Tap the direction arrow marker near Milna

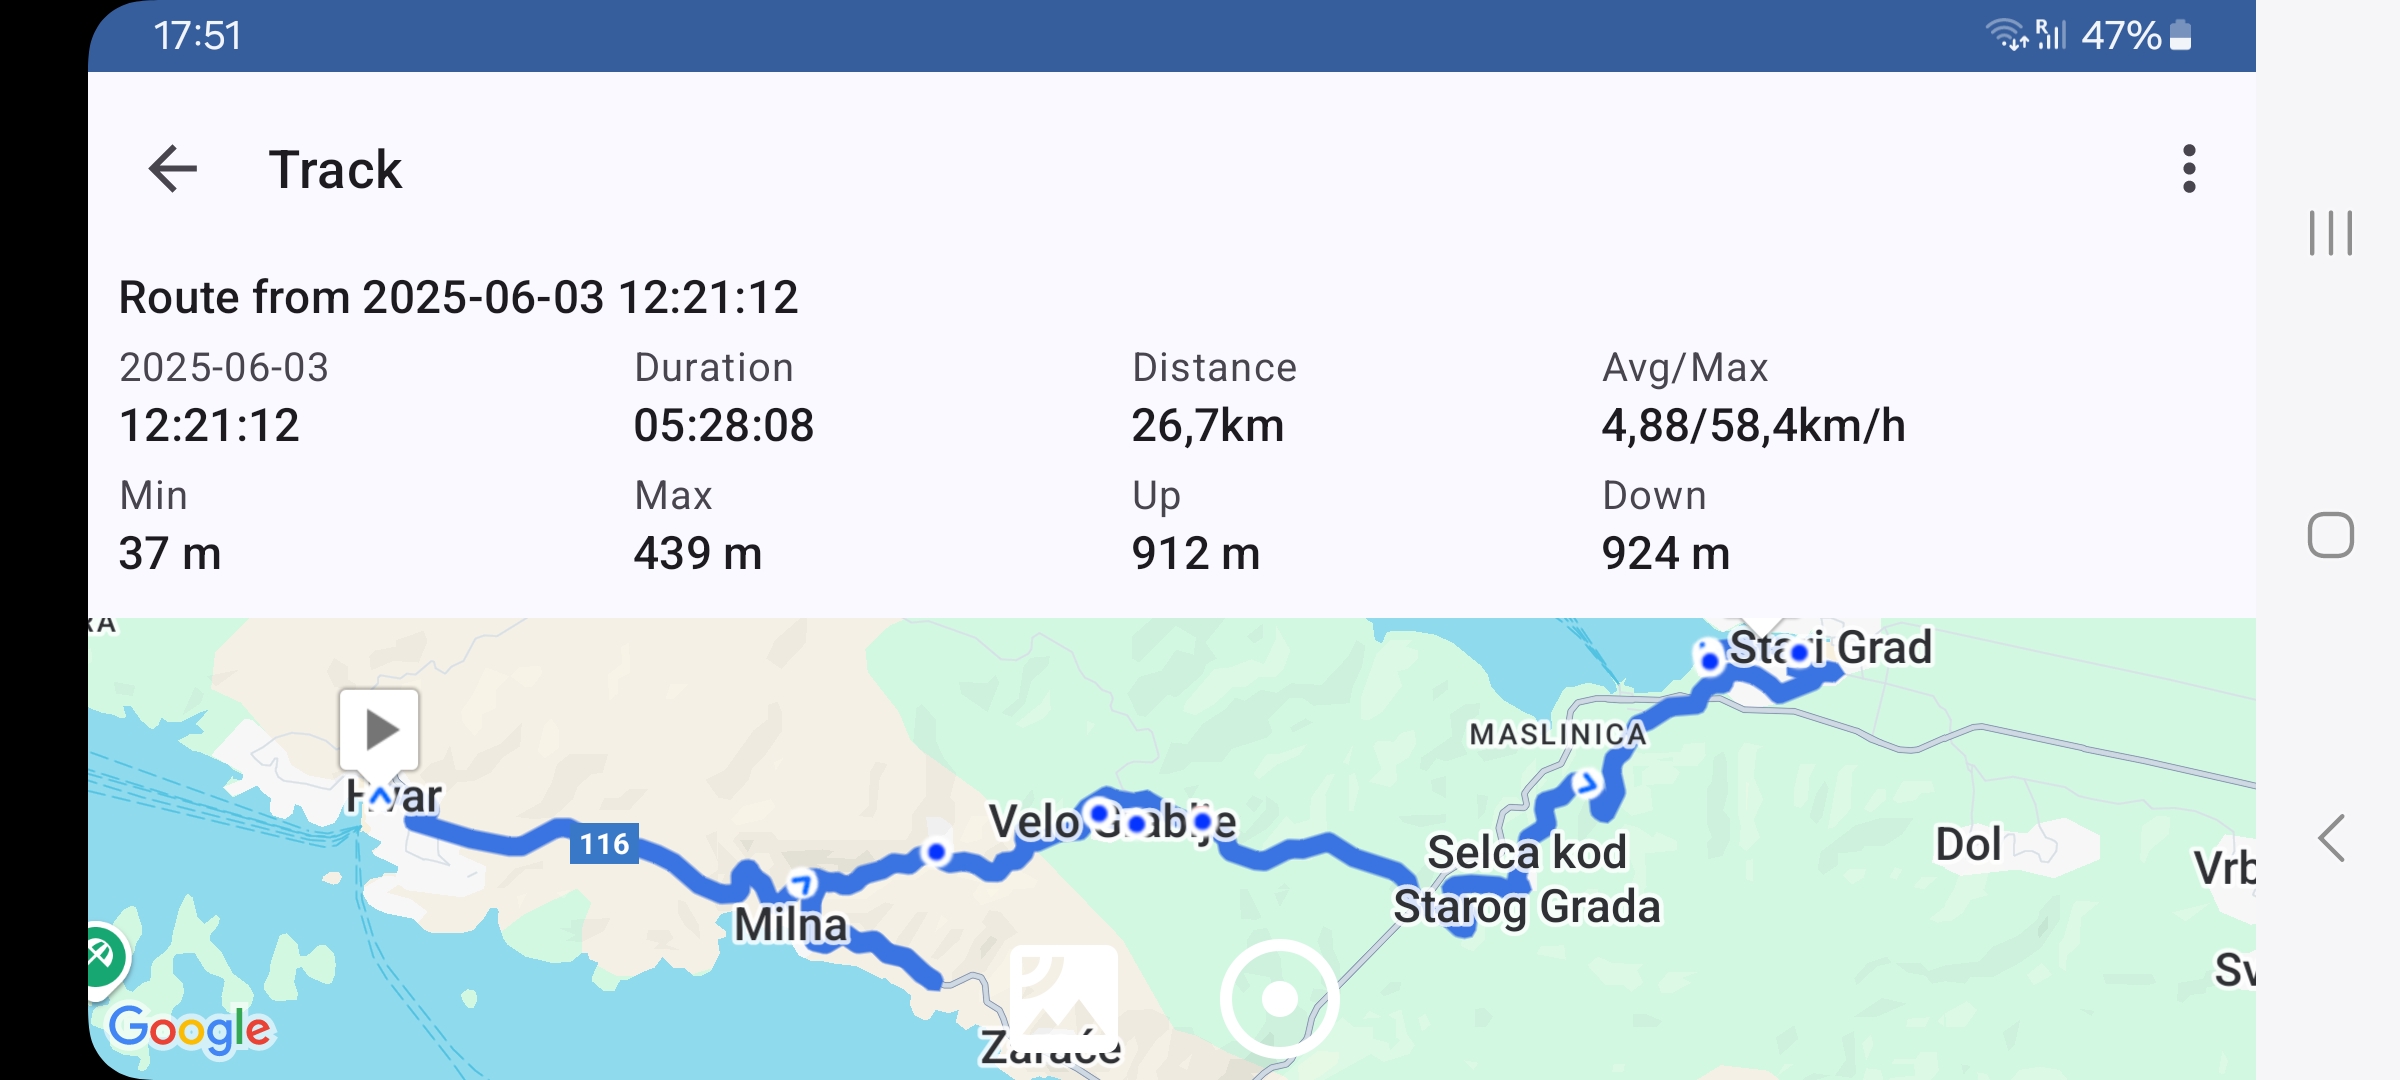coord(801,884)
